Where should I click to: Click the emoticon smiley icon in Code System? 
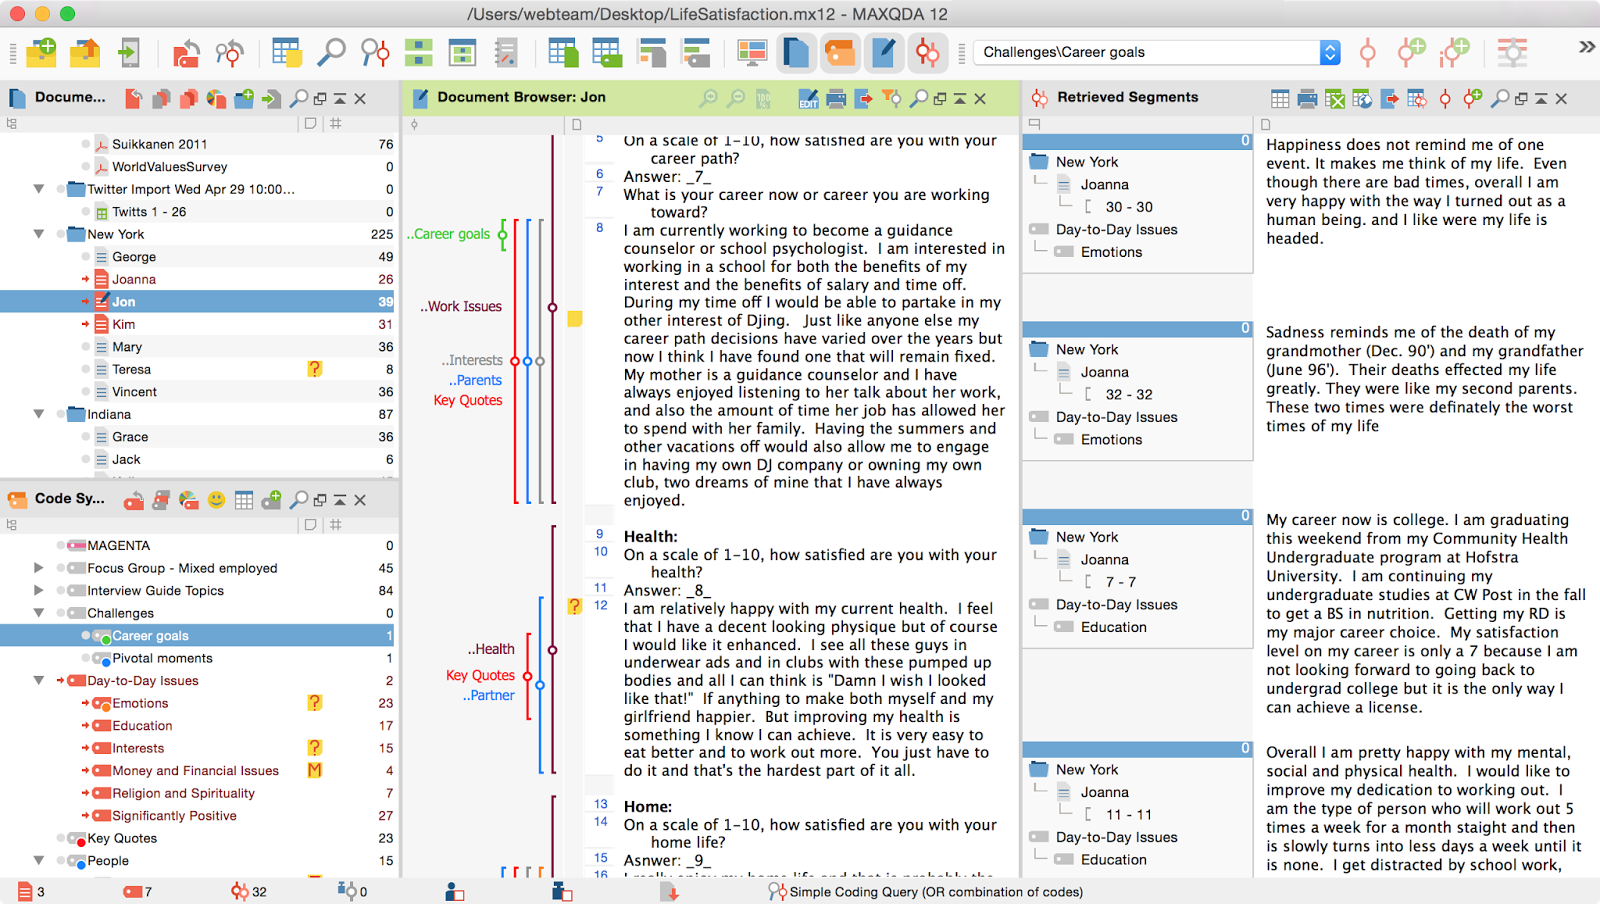(216, 499)
